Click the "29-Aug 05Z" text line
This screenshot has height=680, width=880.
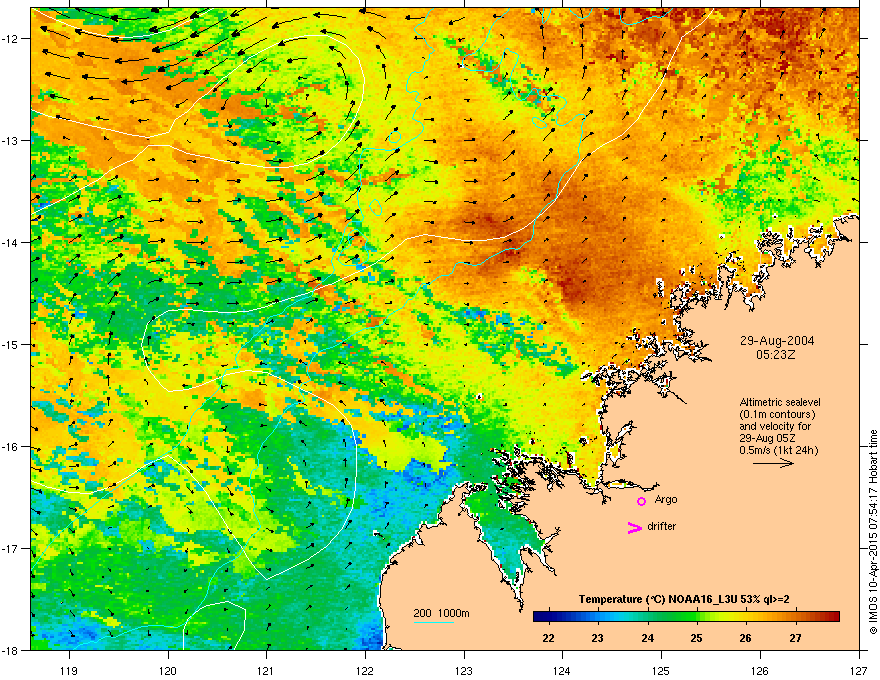767,438
